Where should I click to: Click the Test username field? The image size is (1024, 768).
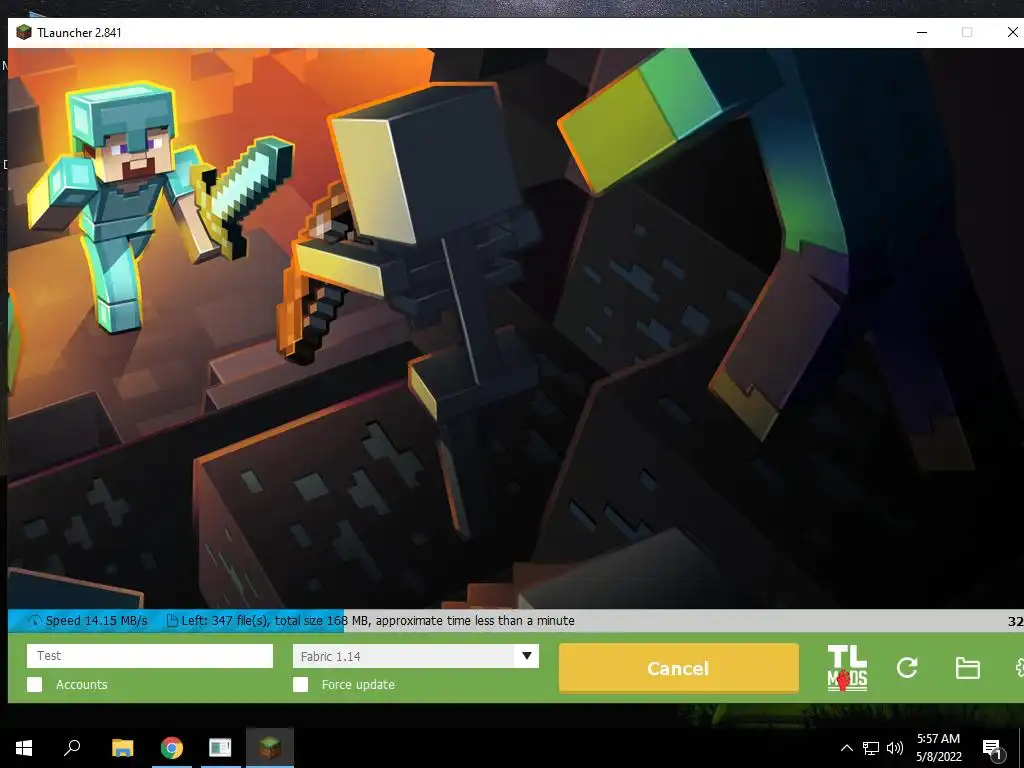[x=150, y=656]
